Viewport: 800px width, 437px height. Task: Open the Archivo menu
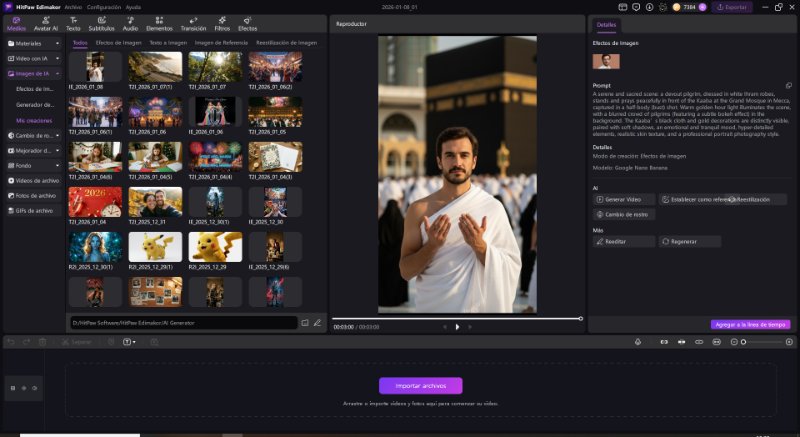click(73, 7)
